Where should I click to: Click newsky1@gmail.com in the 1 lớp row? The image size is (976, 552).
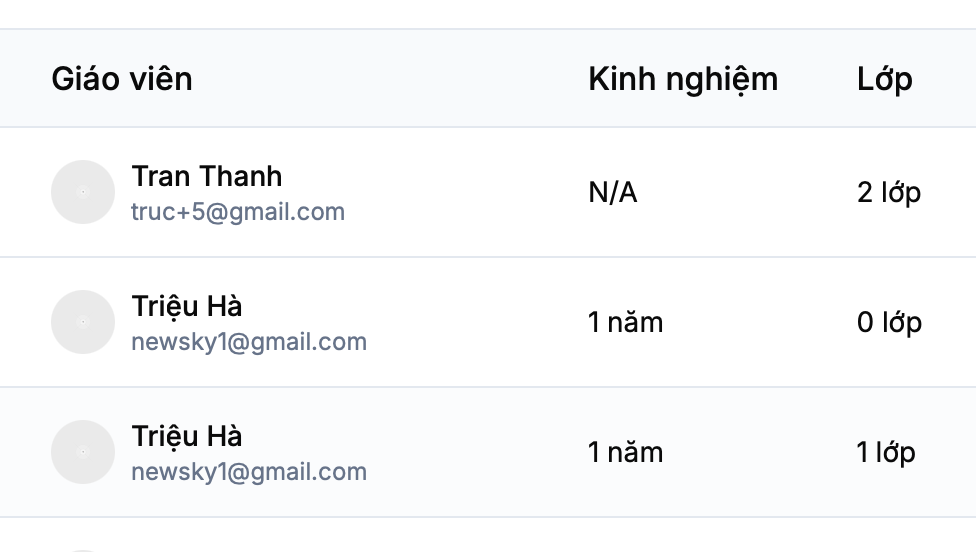pos(249,472)
